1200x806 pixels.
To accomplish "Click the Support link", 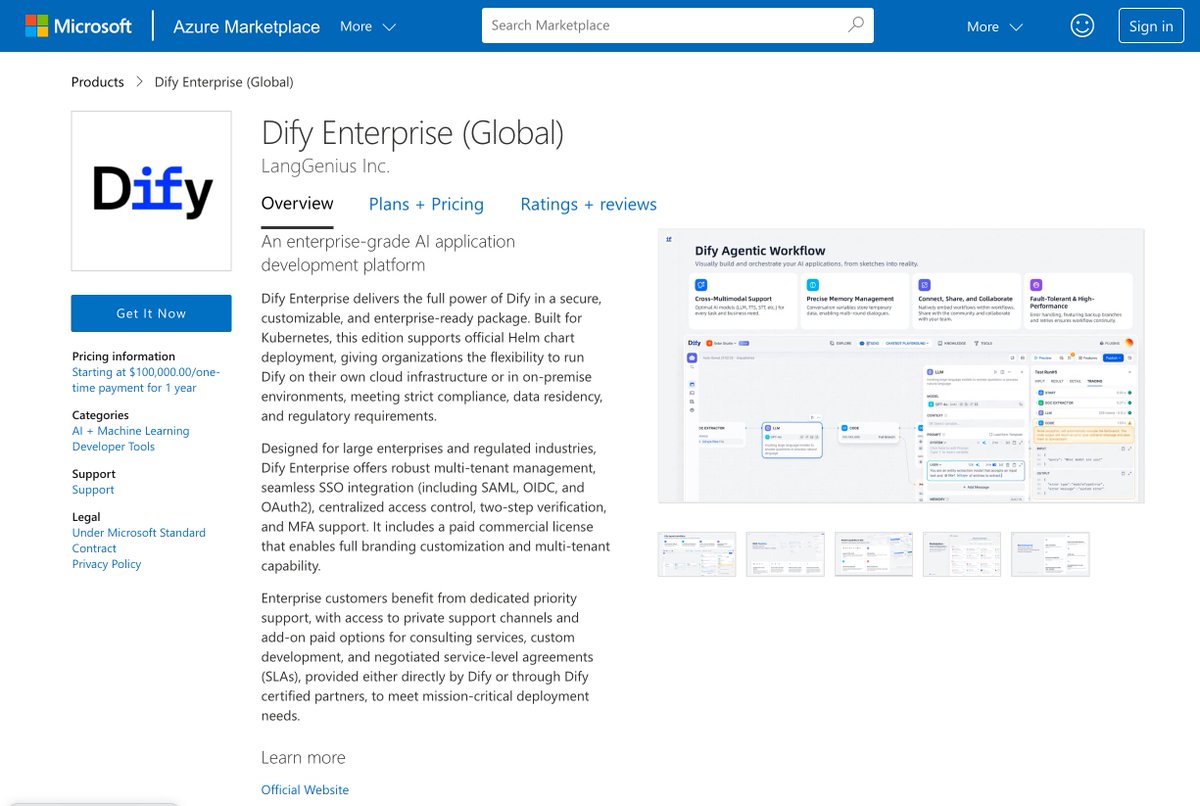I will (x=93, y=490).
